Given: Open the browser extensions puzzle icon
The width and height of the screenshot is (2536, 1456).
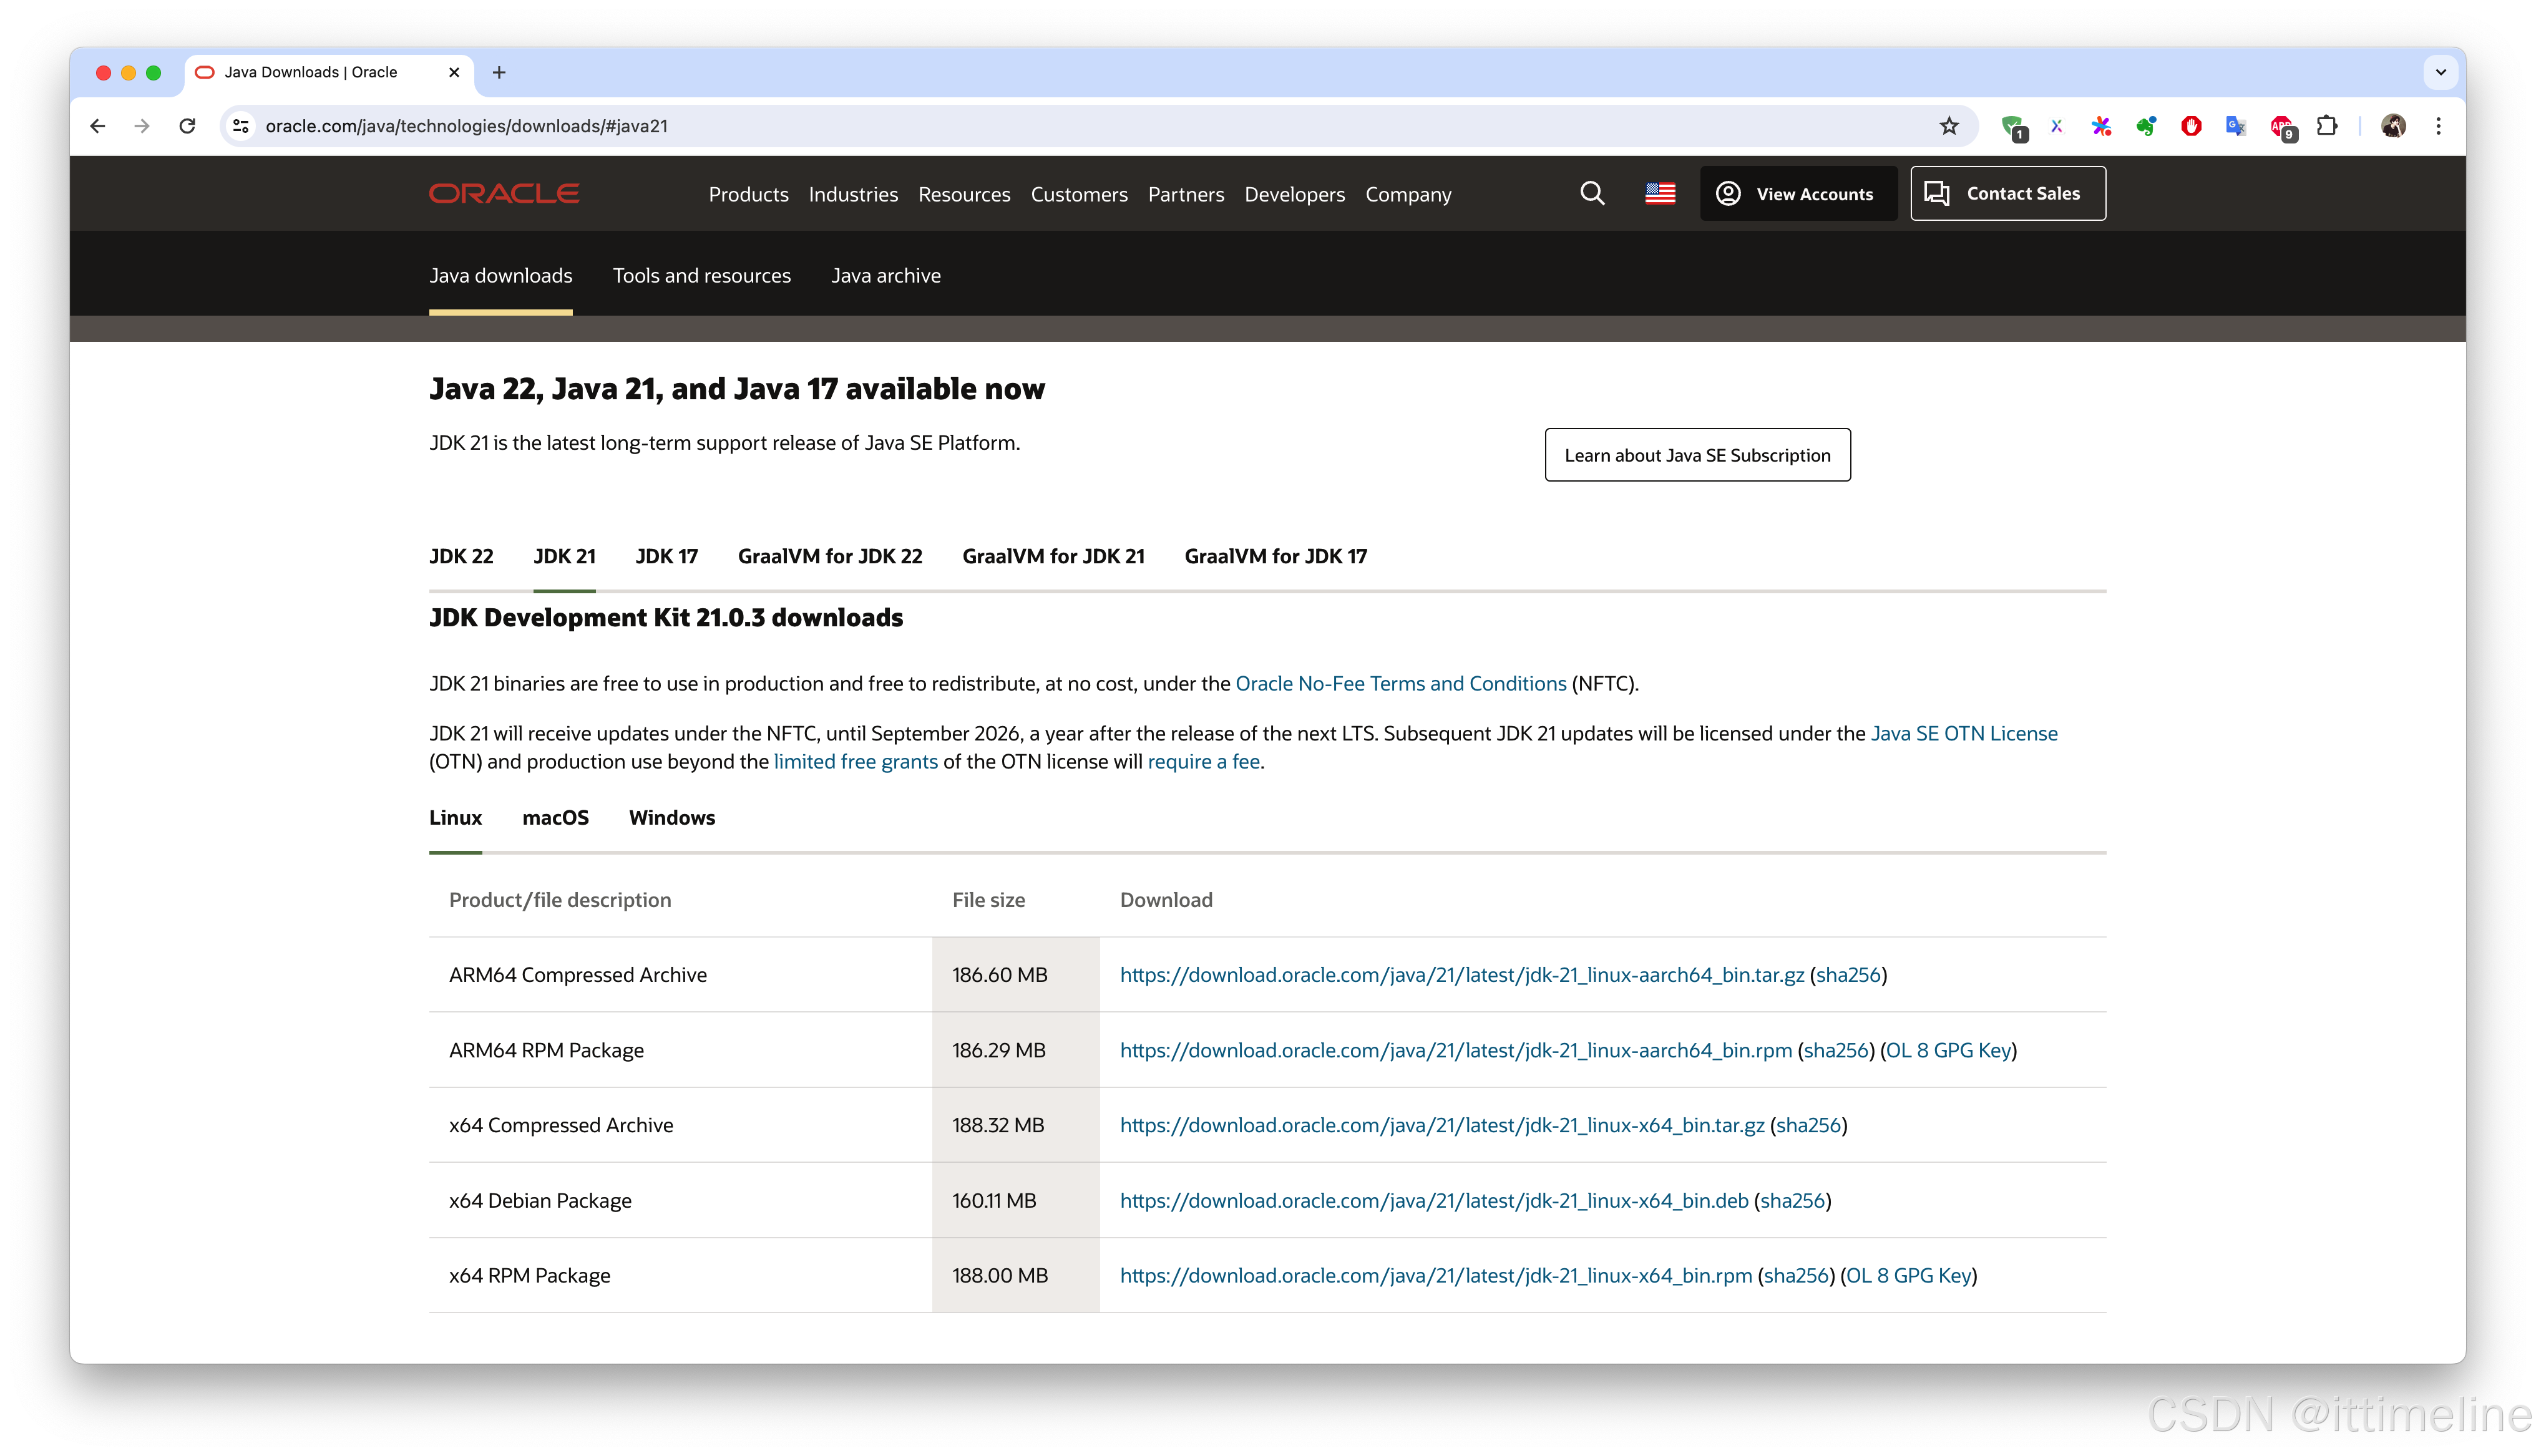Looking at the screenshot, I should [2327, 126].
